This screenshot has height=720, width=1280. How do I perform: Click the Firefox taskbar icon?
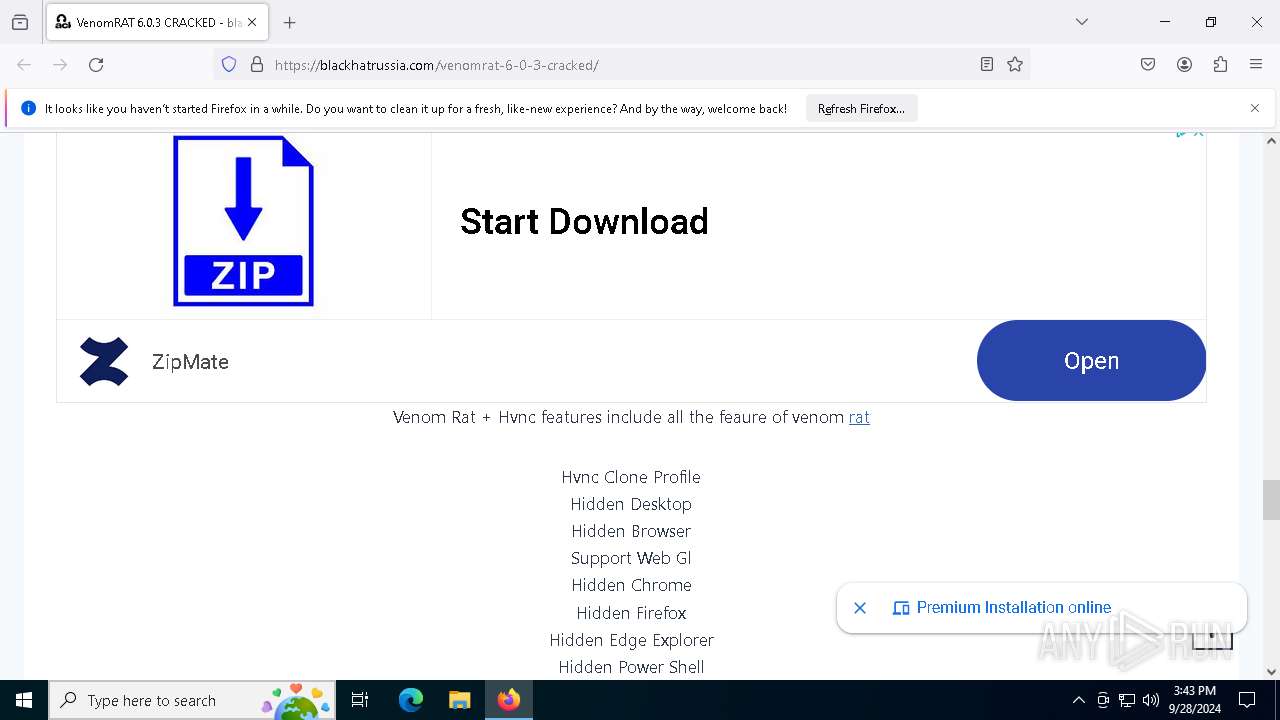tap(509, 700)
